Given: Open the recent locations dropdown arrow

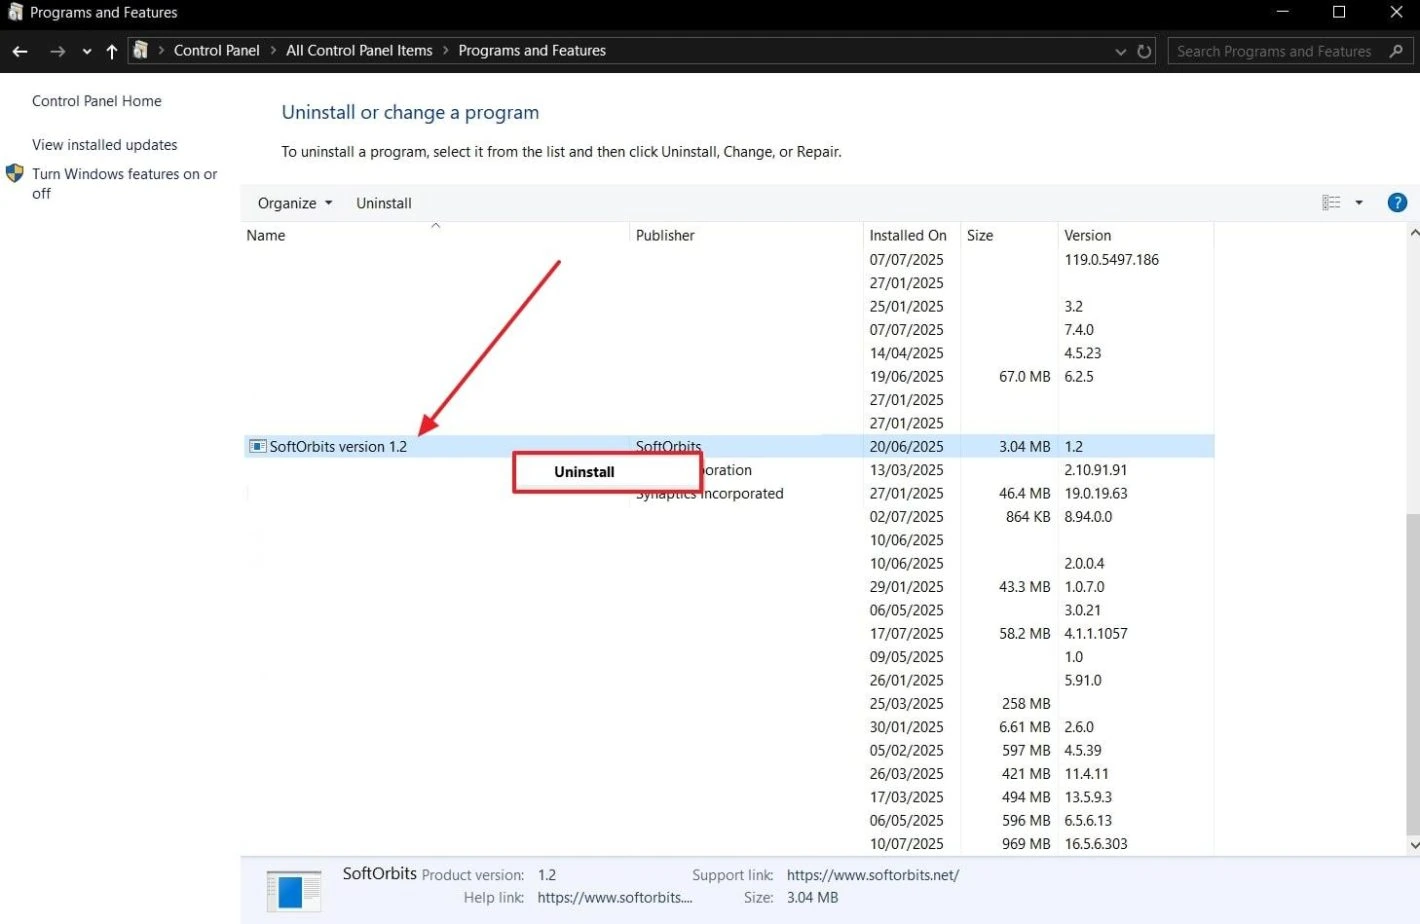Looking at the screenshot, I should (87, 51).
